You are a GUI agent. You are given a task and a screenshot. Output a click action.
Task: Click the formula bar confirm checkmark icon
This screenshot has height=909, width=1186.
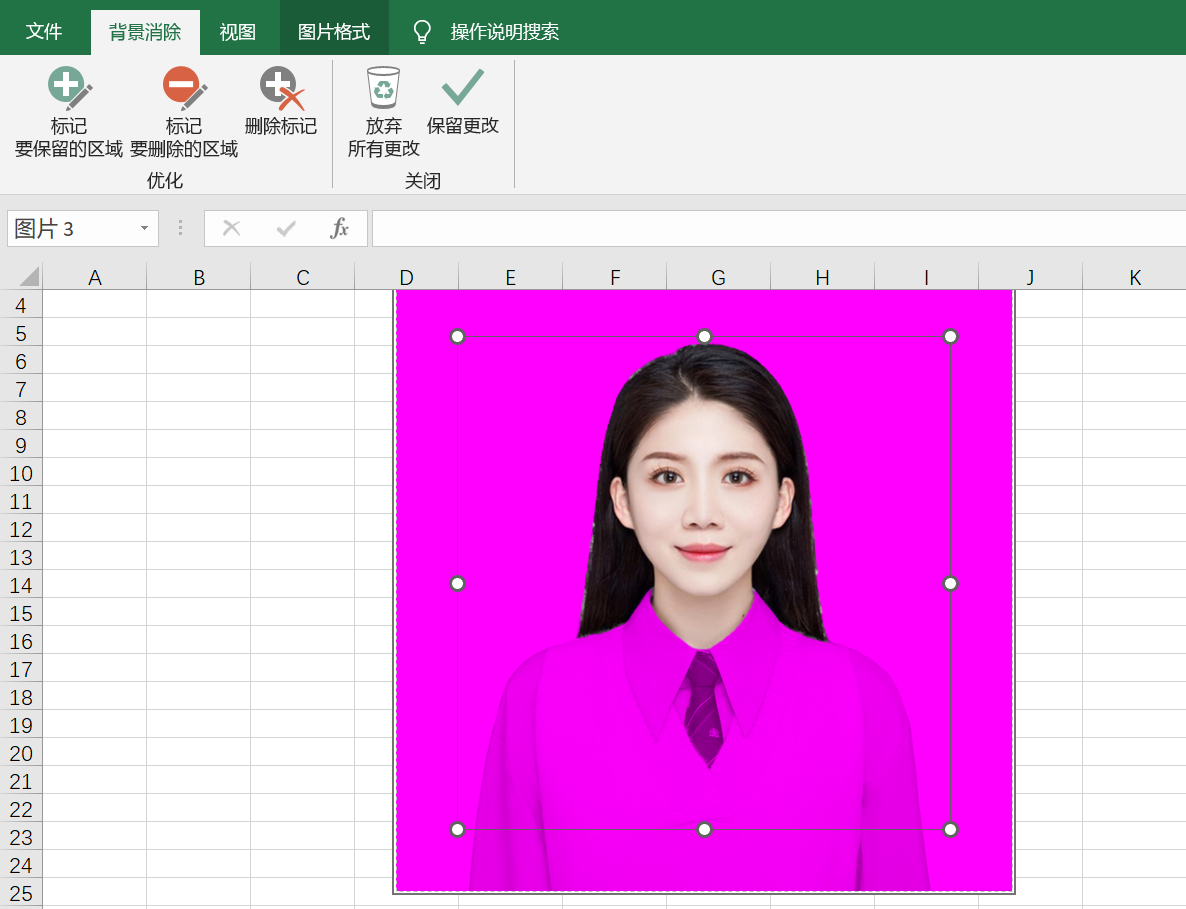coord(286,228)
